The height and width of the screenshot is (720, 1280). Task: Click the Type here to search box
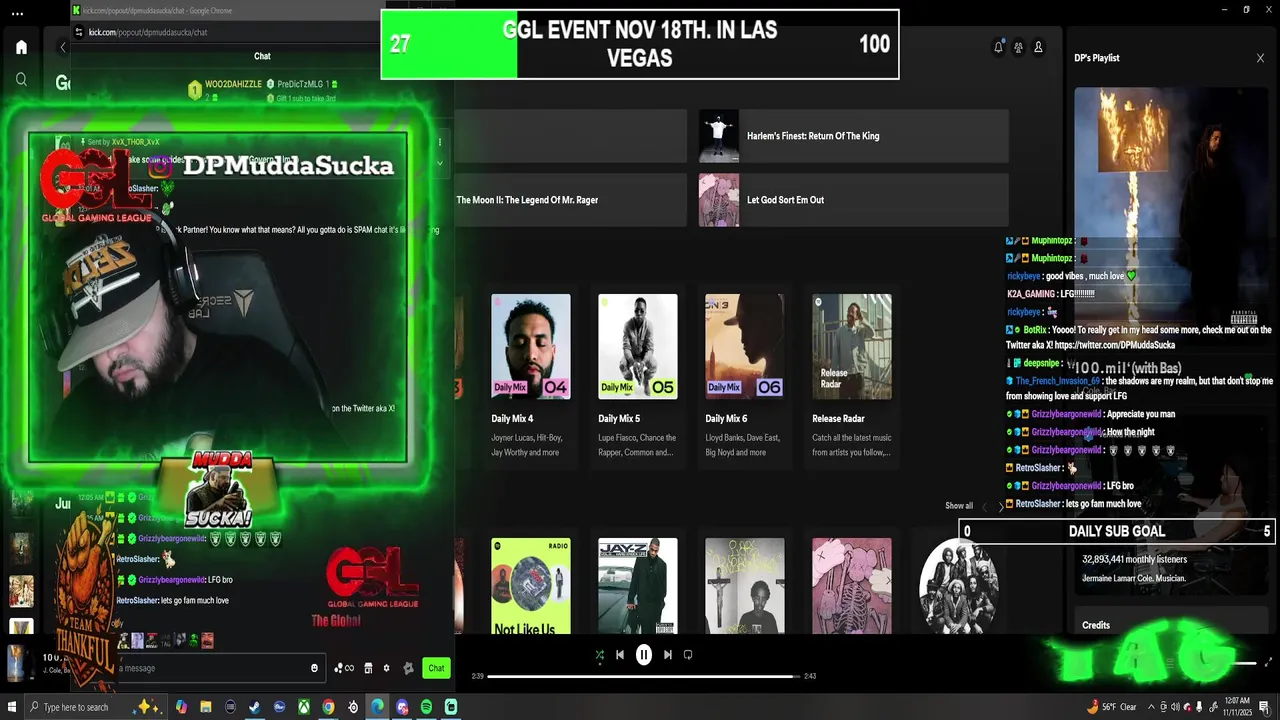95,707
